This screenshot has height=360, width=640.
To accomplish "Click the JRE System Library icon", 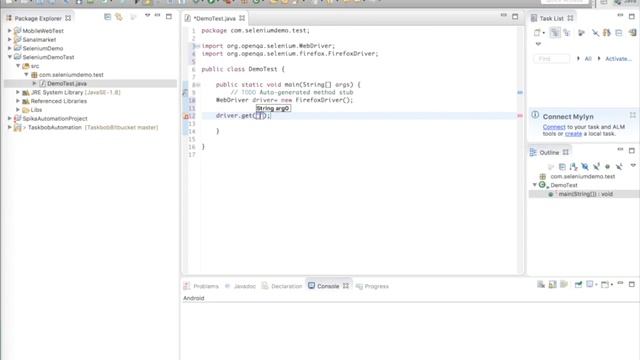I will [x=26, y=92].
